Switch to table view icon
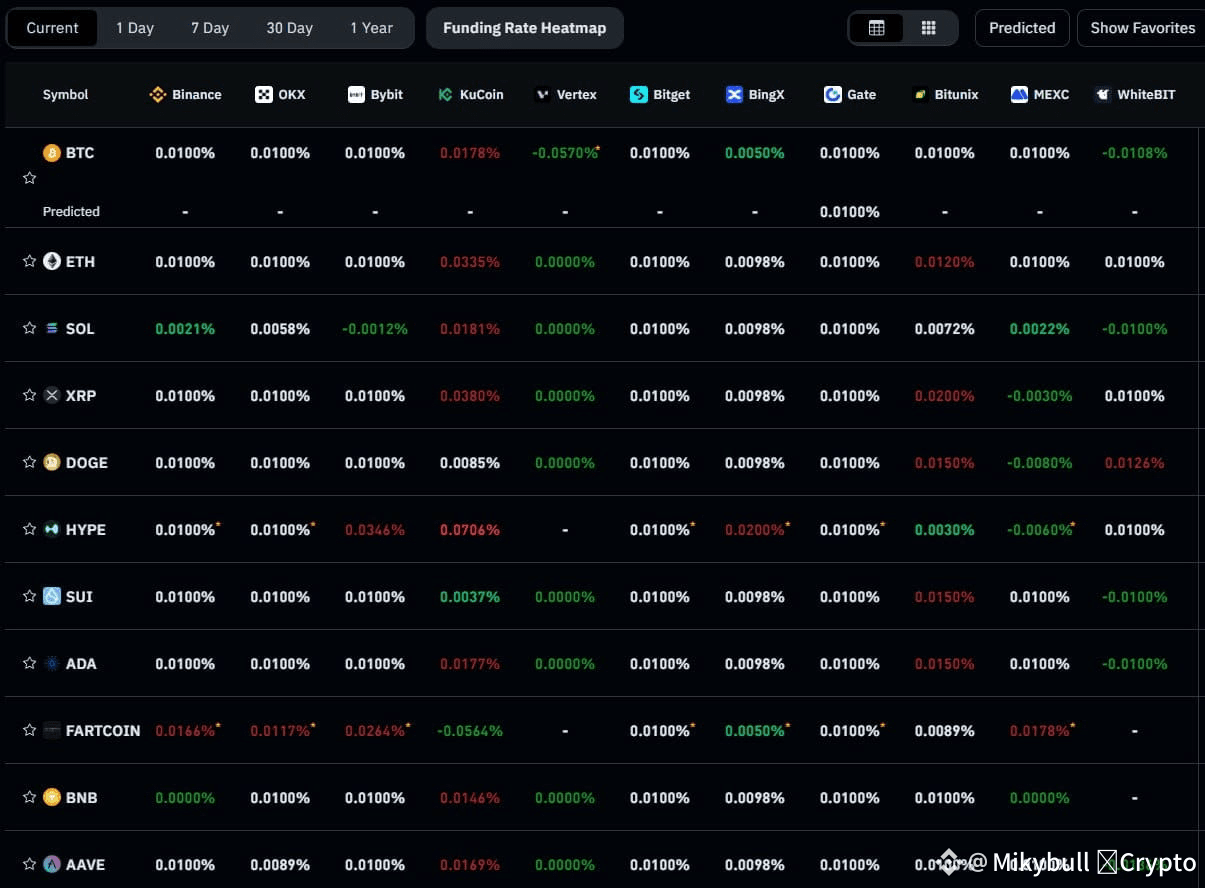The width and height of the screenshot is (1205, 888). (877, 28)
